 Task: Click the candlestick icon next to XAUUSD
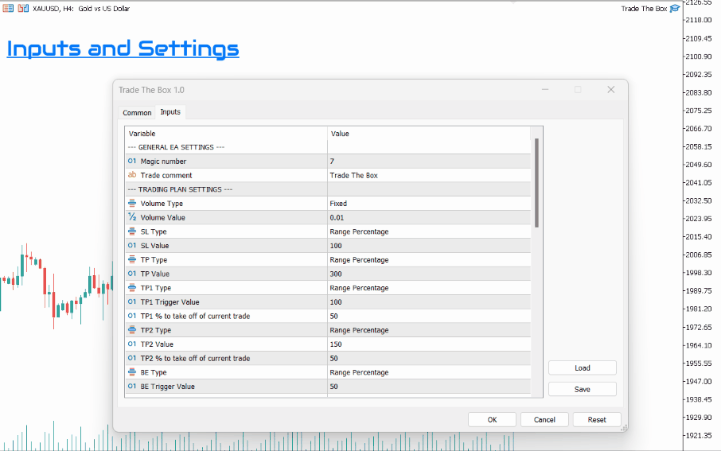pos(23,8)
